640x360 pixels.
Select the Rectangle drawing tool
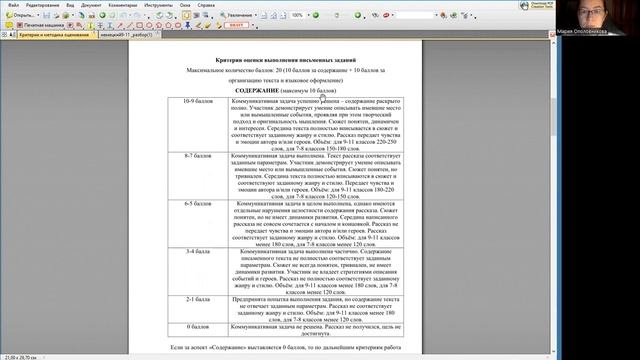click(x=139, y=25)
